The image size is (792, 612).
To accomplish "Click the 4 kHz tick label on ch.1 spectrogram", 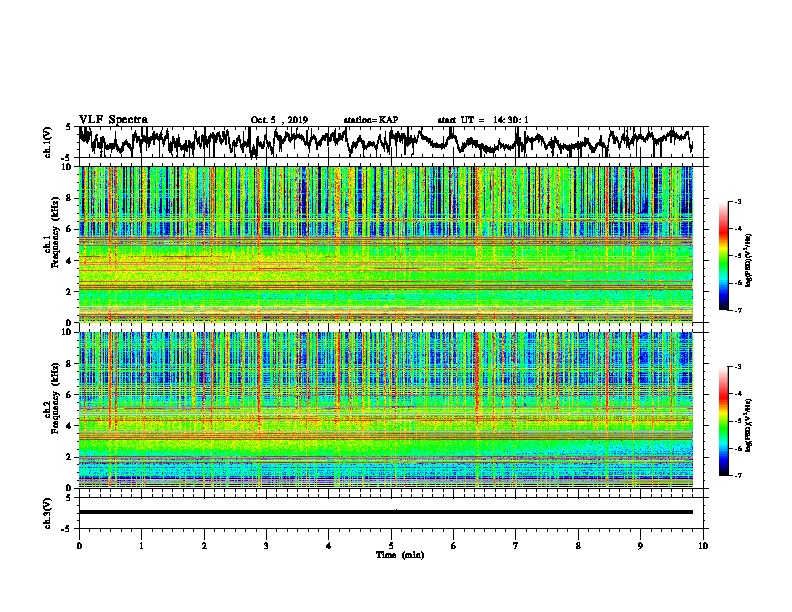I will point(69,261).
